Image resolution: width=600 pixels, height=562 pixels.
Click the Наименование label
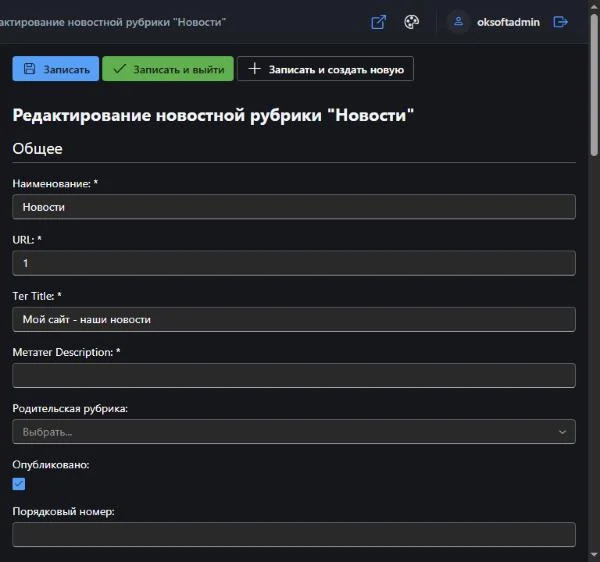click(55, 184)
